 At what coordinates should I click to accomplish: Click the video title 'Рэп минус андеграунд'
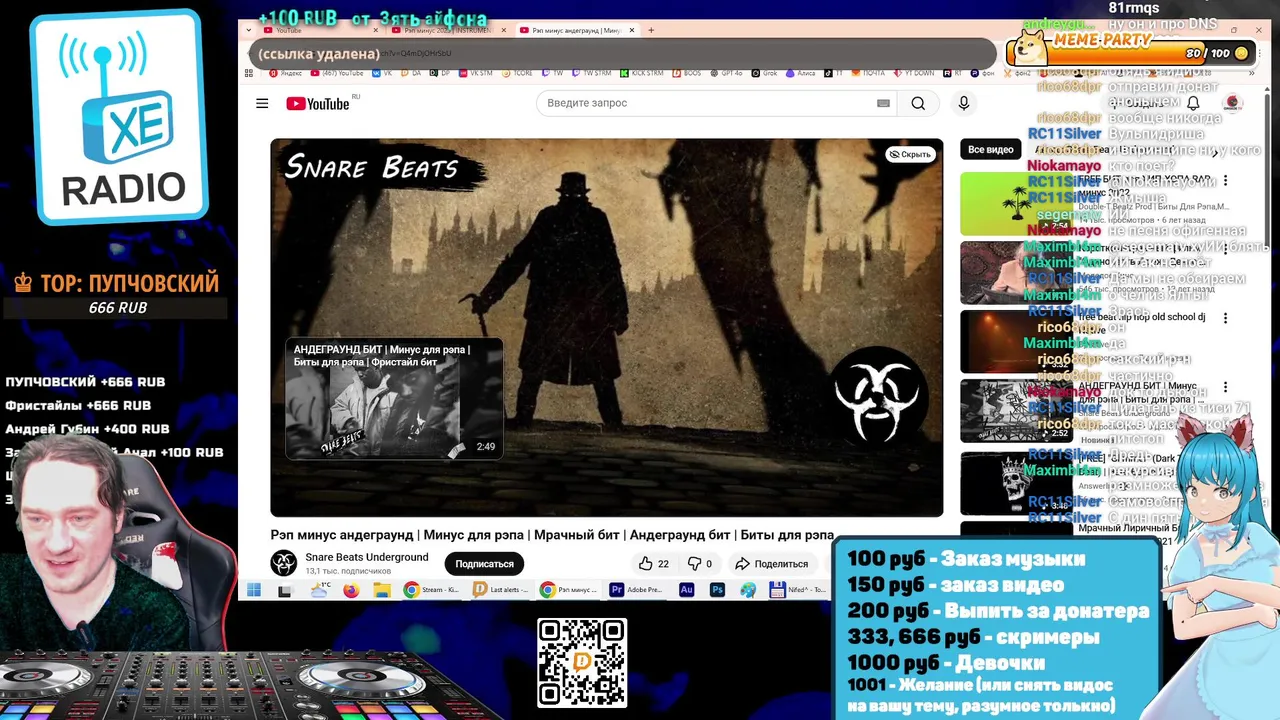click(552, 535)
